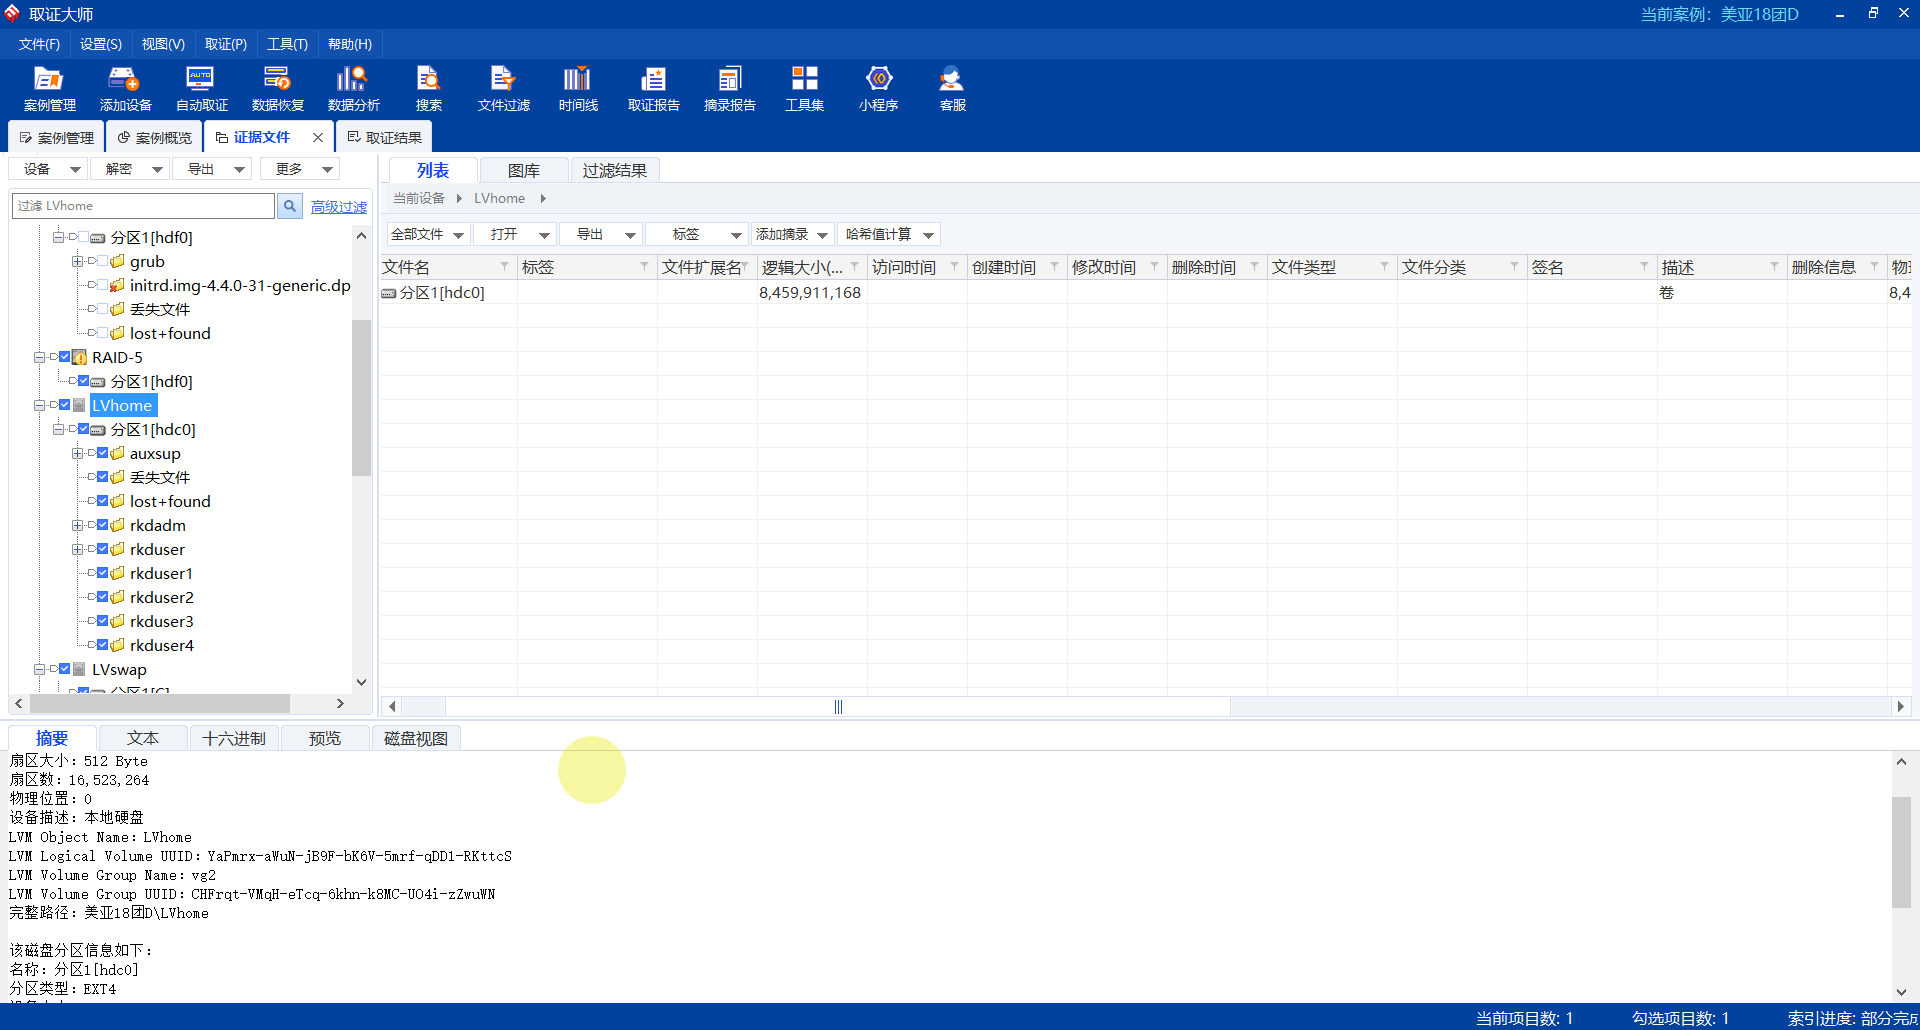Expand the grub tree node
This screenshot has width=1920, height=1030.
(77, 261)
